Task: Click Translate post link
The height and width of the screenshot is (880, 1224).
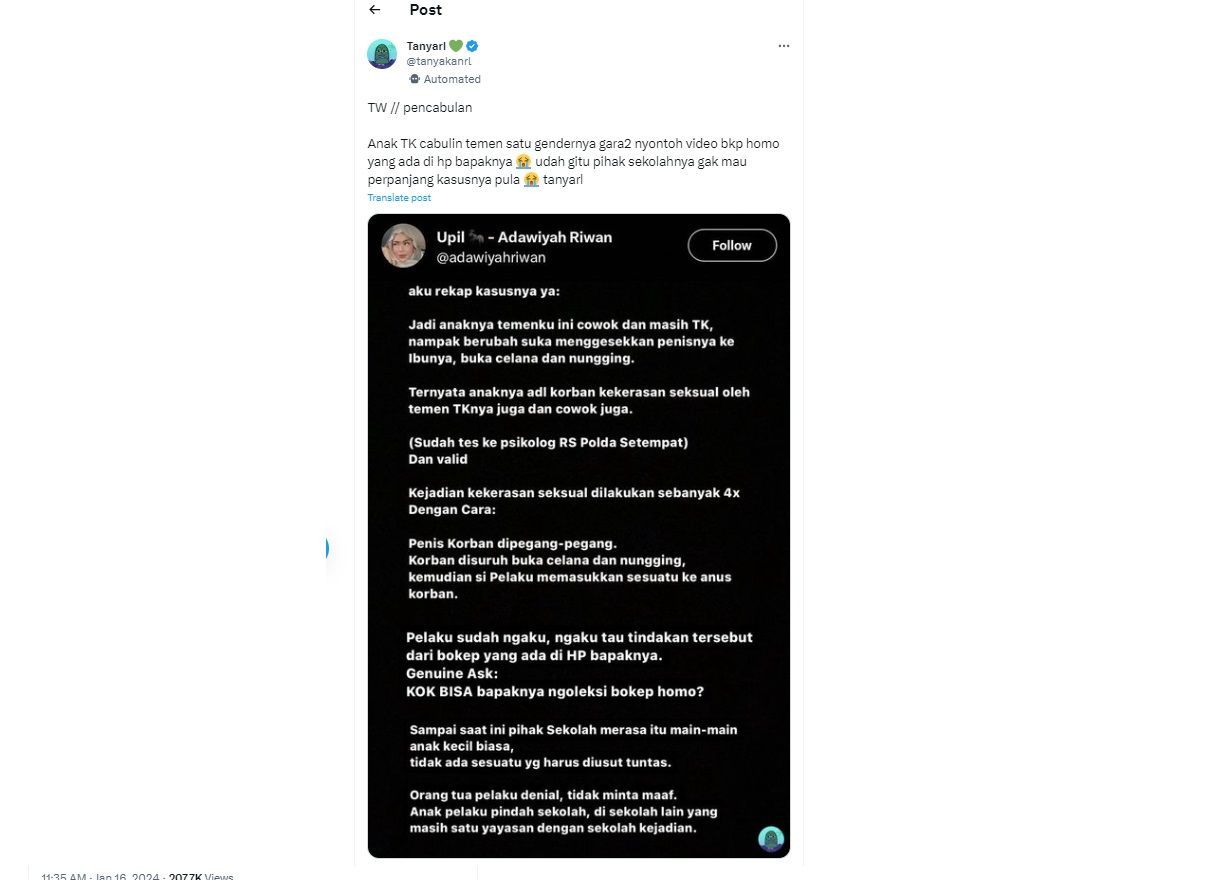Action: (x=399, y=198)
